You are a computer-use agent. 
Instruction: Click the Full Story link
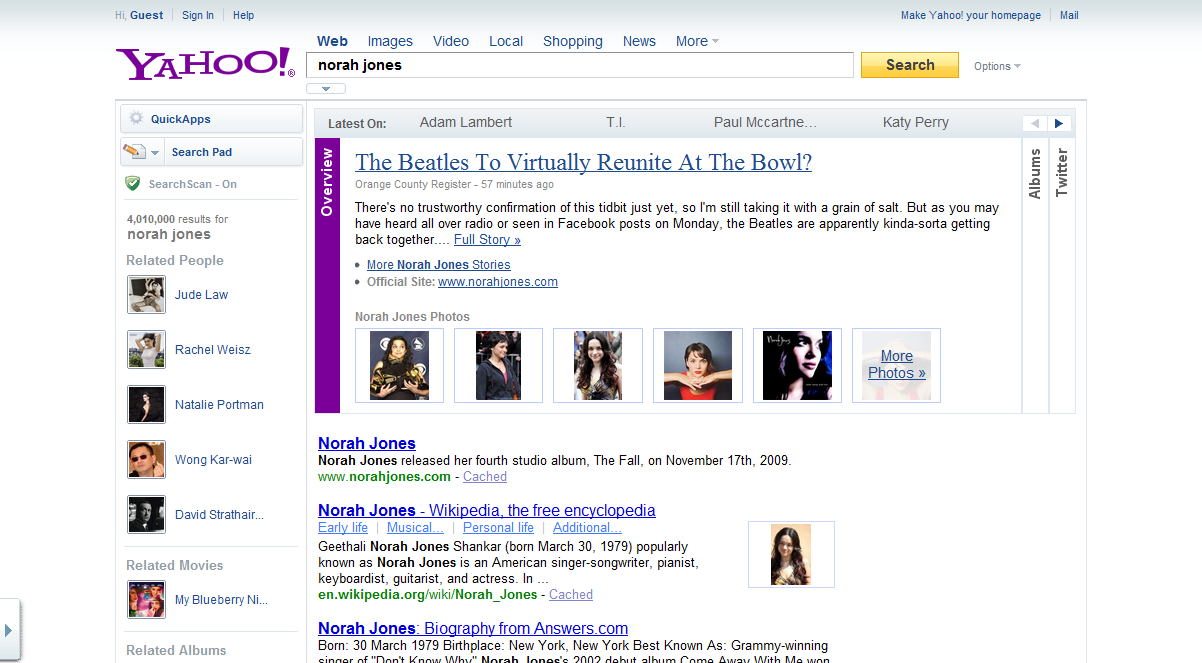487,240
